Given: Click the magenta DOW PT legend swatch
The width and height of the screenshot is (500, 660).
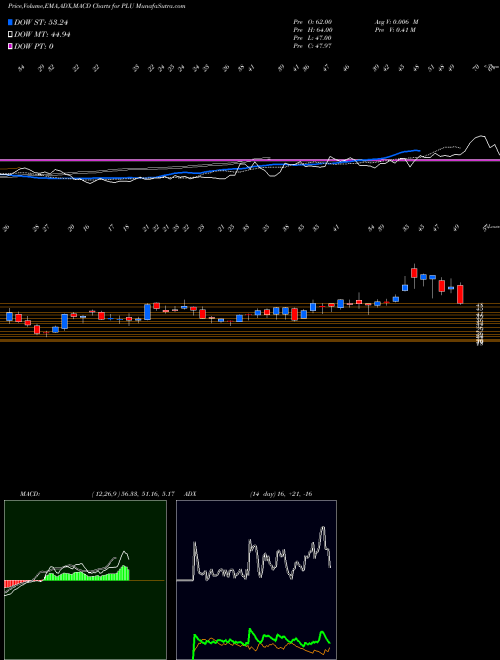Looking at the screenshot, I should pyautogui.click(x=10, y=46).
